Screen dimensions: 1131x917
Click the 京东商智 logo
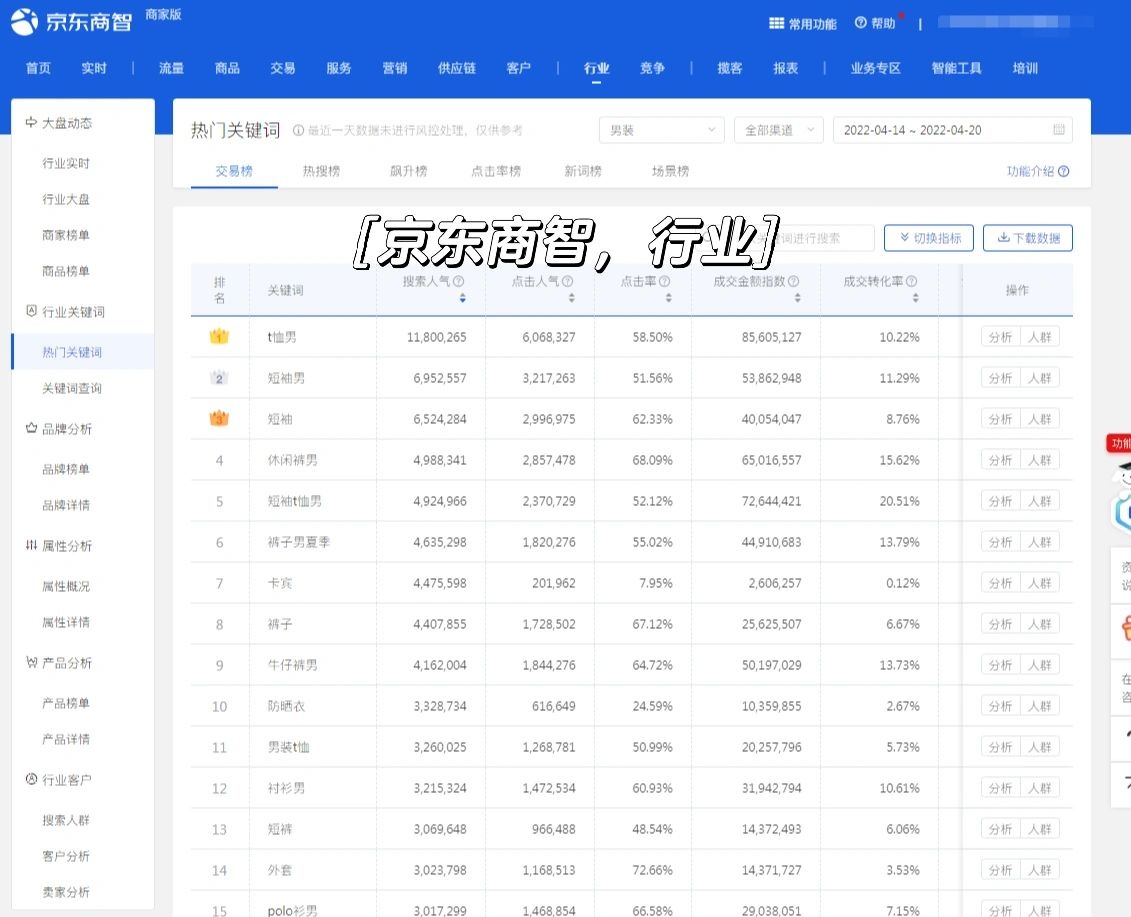click(71, 21)
